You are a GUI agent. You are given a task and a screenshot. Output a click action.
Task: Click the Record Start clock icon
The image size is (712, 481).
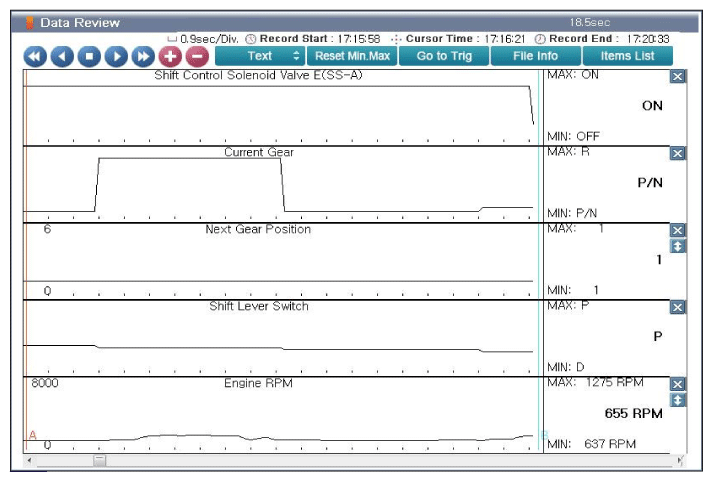251,39
